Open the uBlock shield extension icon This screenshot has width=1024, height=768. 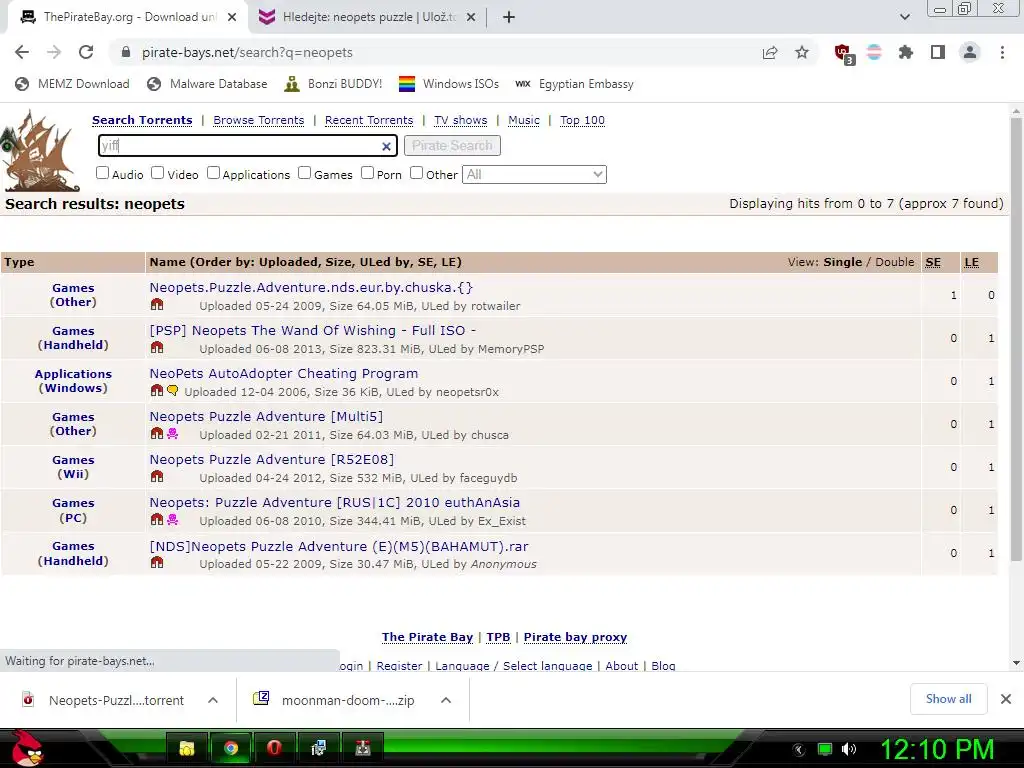tap(843, 53)
